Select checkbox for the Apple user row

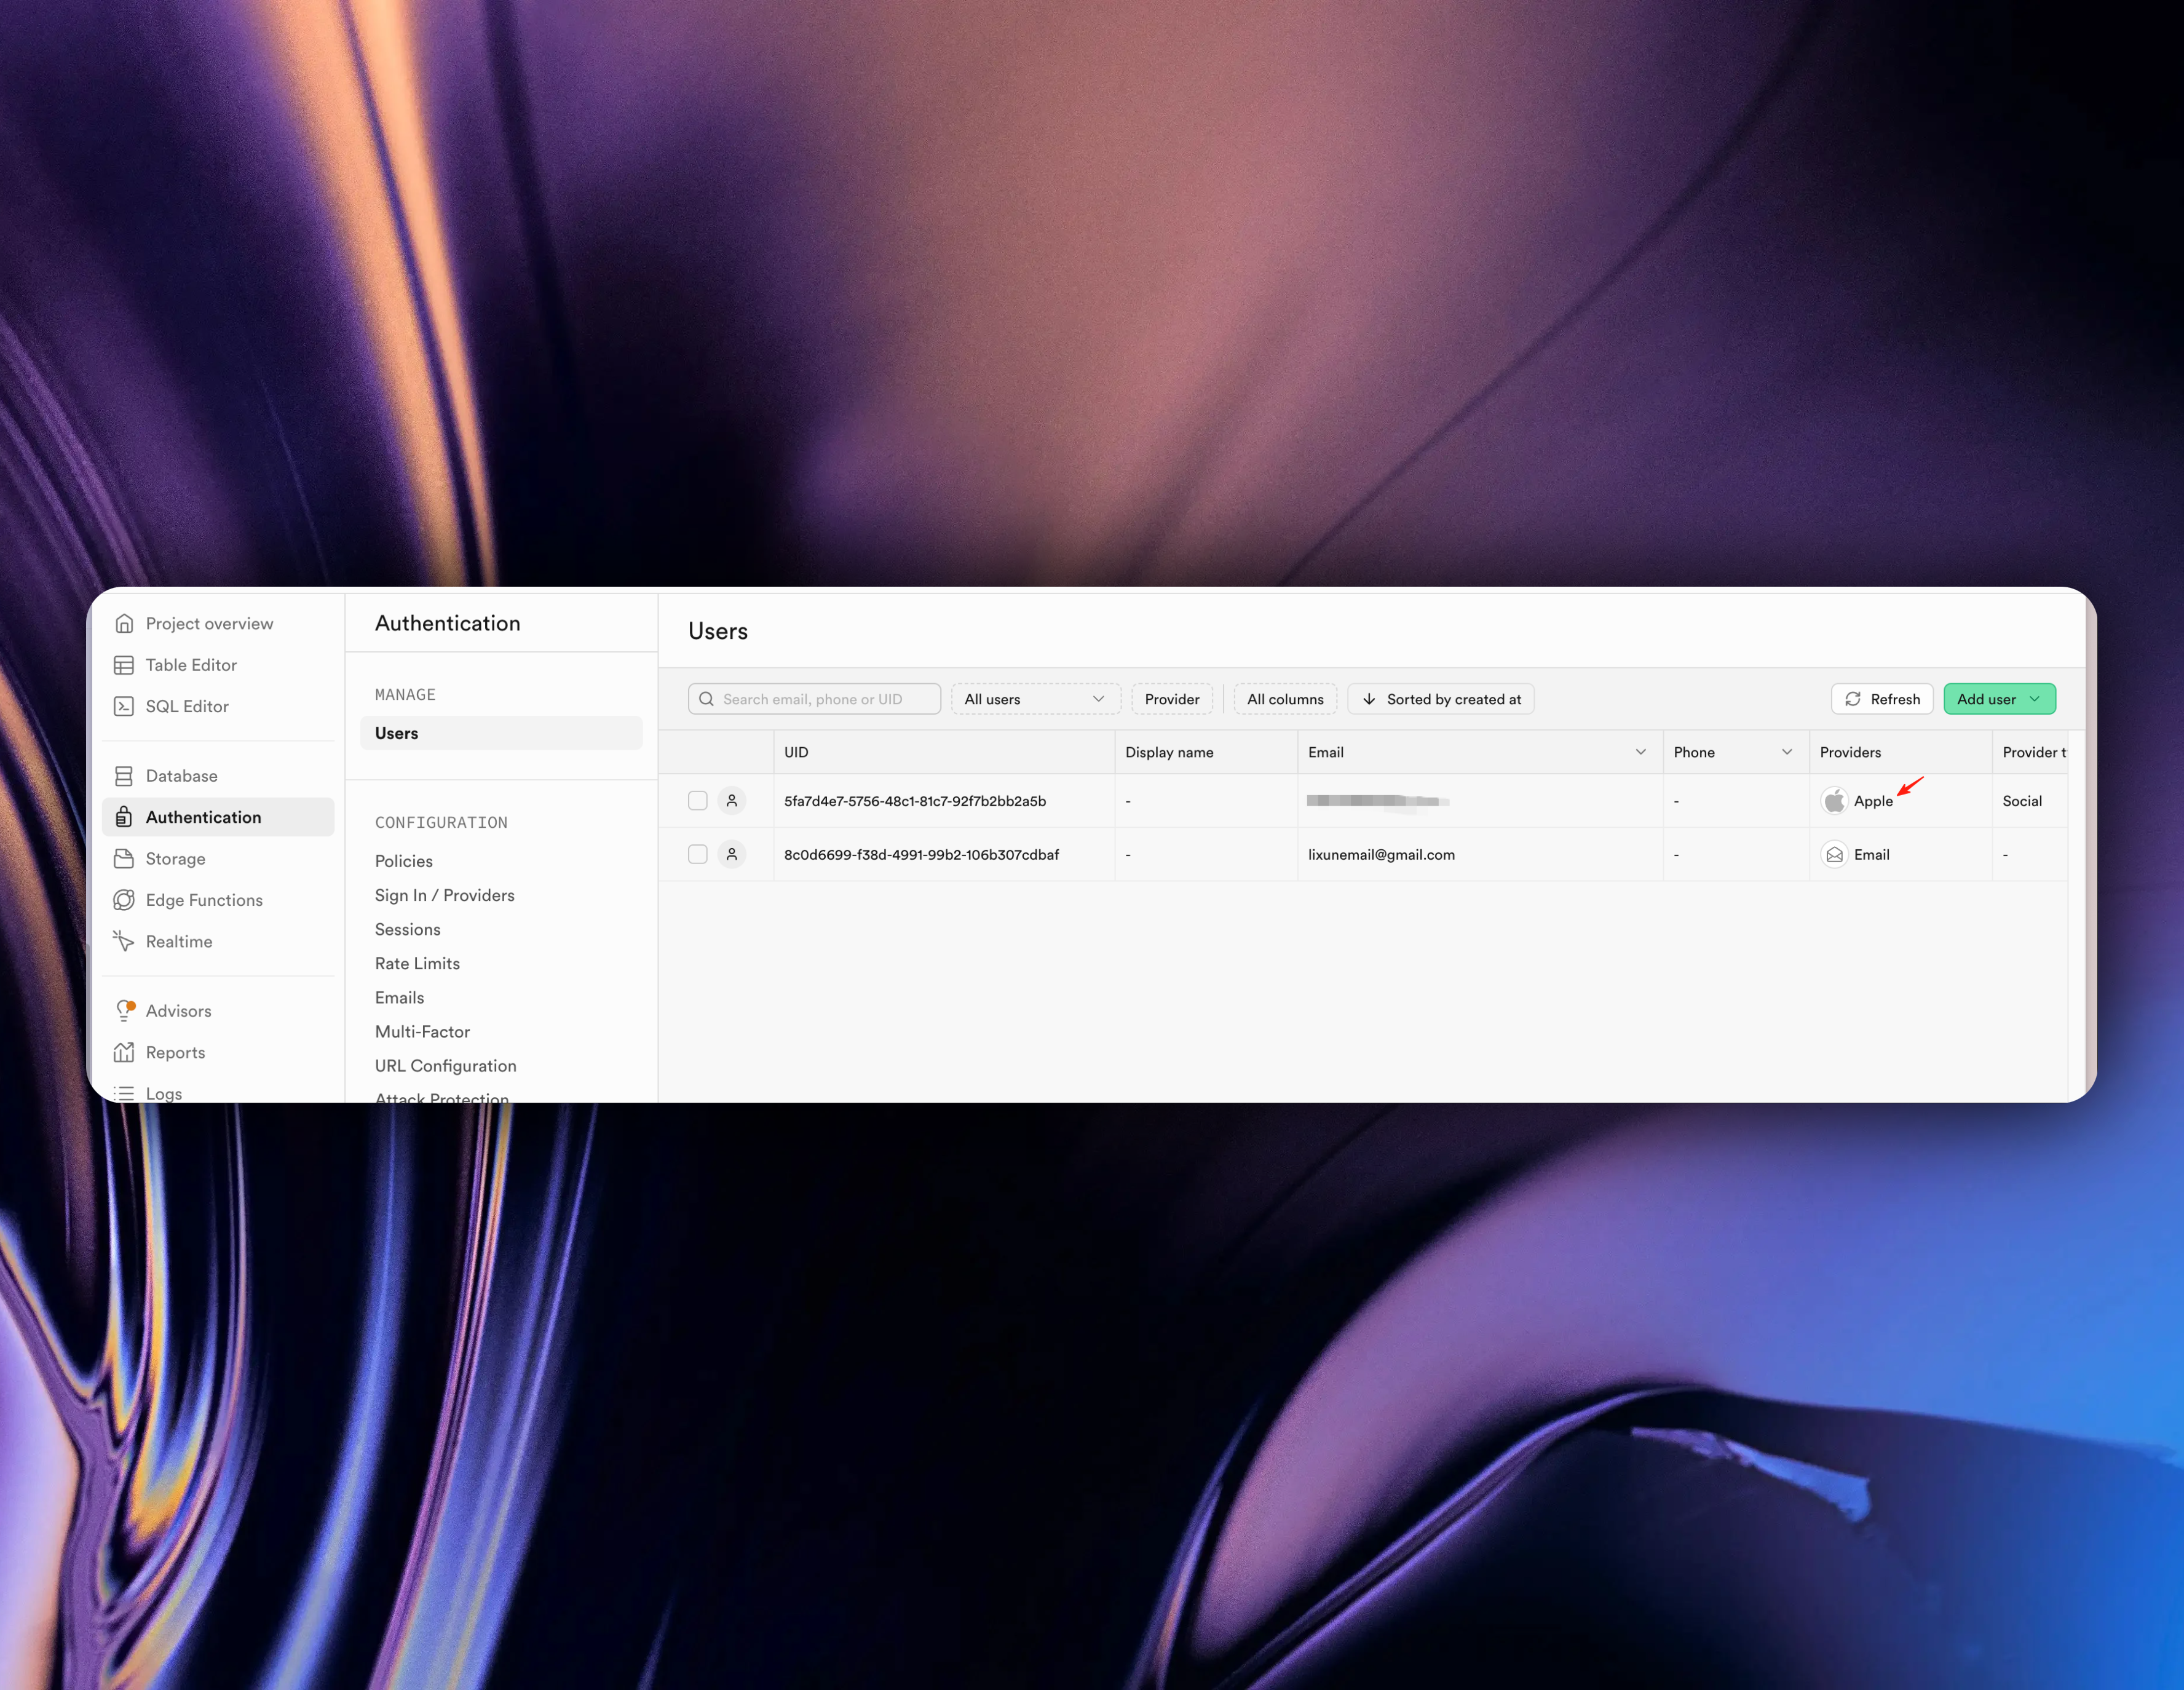click(x=698, y=801)
